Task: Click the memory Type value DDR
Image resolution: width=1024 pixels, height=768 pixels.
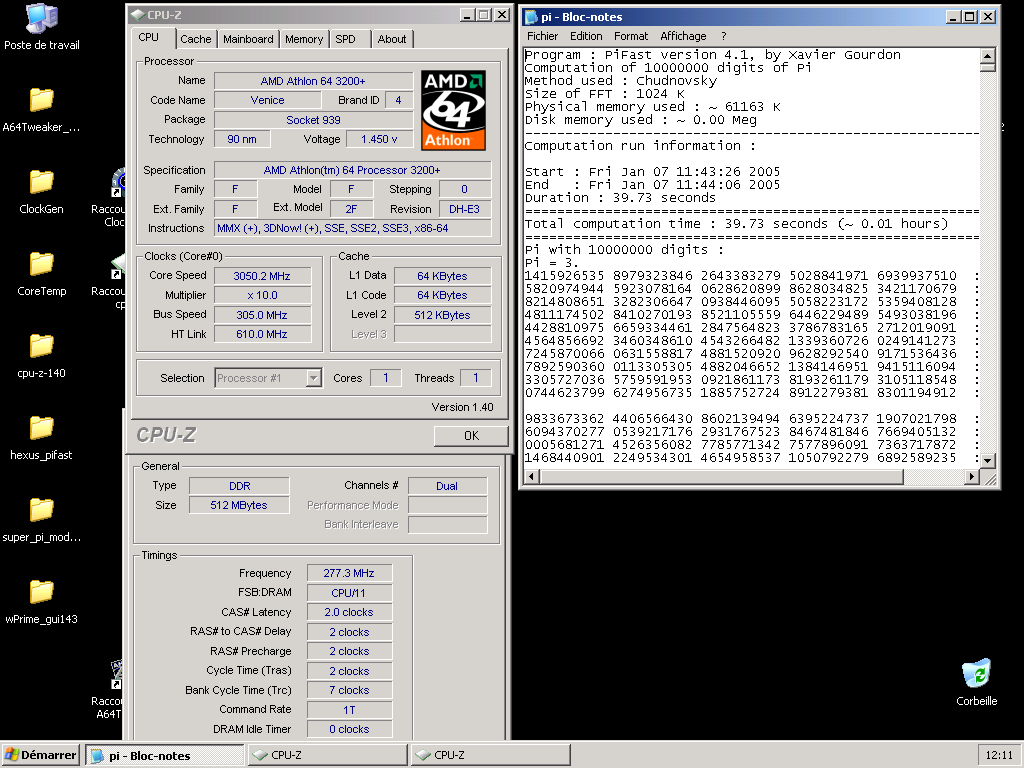Action: click(x=240, y=486)
